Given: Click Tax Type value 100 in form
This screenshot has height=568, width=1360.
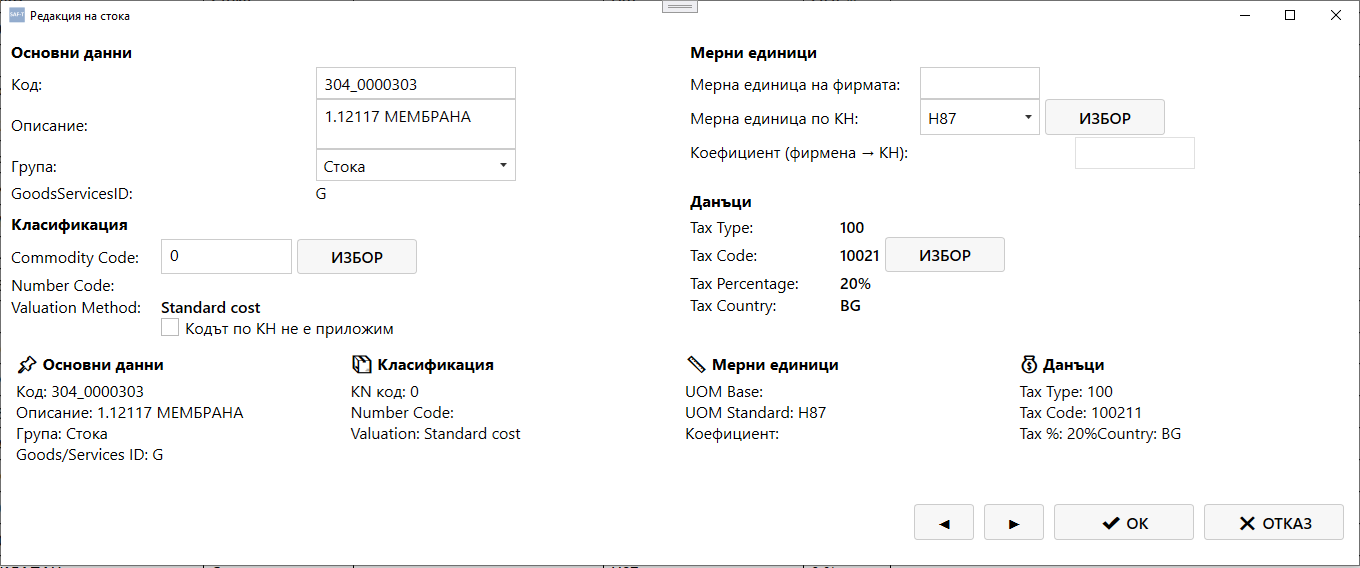Looking at the screenshot, I should [852, 228].
